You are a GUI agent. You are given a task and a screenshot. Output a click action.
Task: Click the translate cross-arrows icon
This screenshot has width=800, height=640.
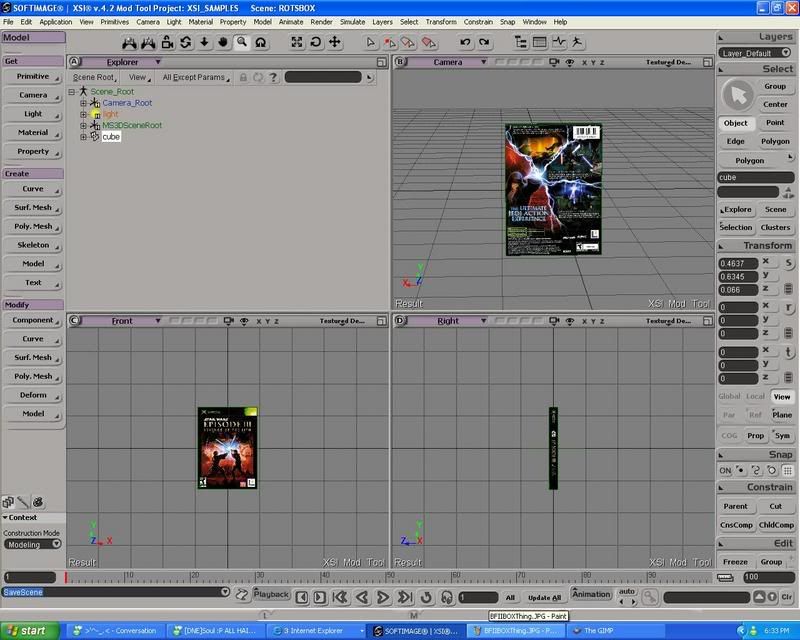(x=334, y=42)
